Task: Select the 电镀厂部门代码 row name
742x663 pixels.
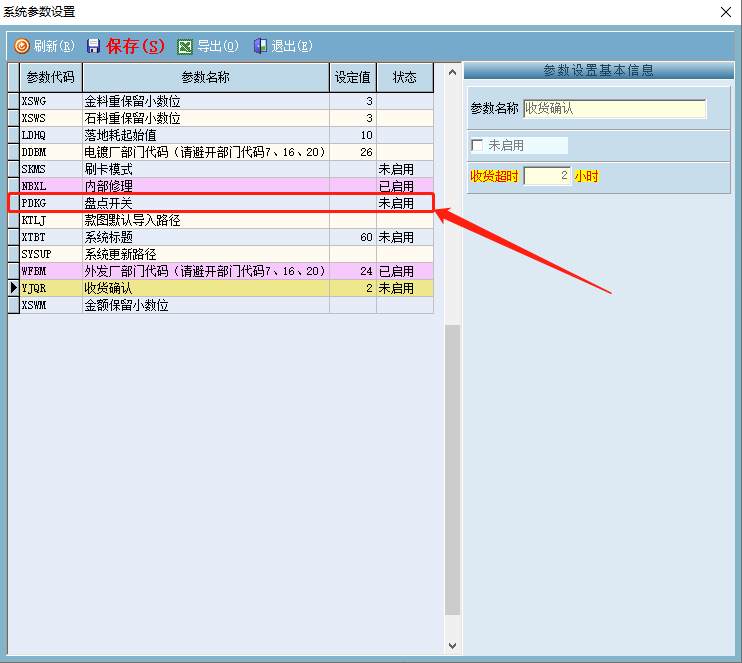Action: [x=206, y=152]
